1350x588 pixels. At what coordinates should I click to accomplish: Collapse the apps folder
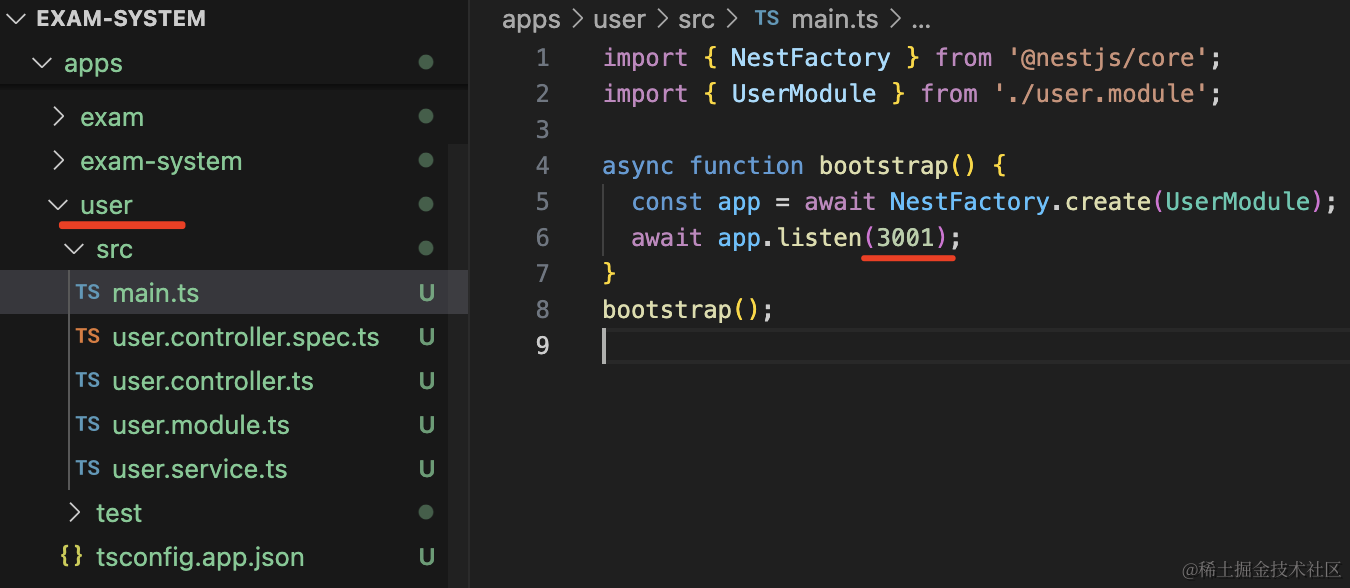pyautogui.click(x=41, y=63)
